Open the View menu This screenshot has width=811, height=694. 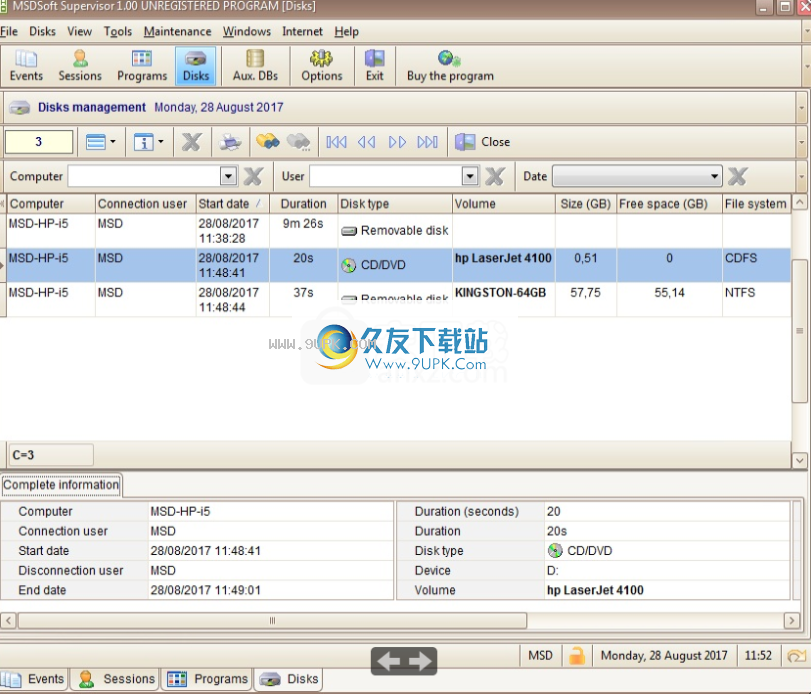click(80, 32)
